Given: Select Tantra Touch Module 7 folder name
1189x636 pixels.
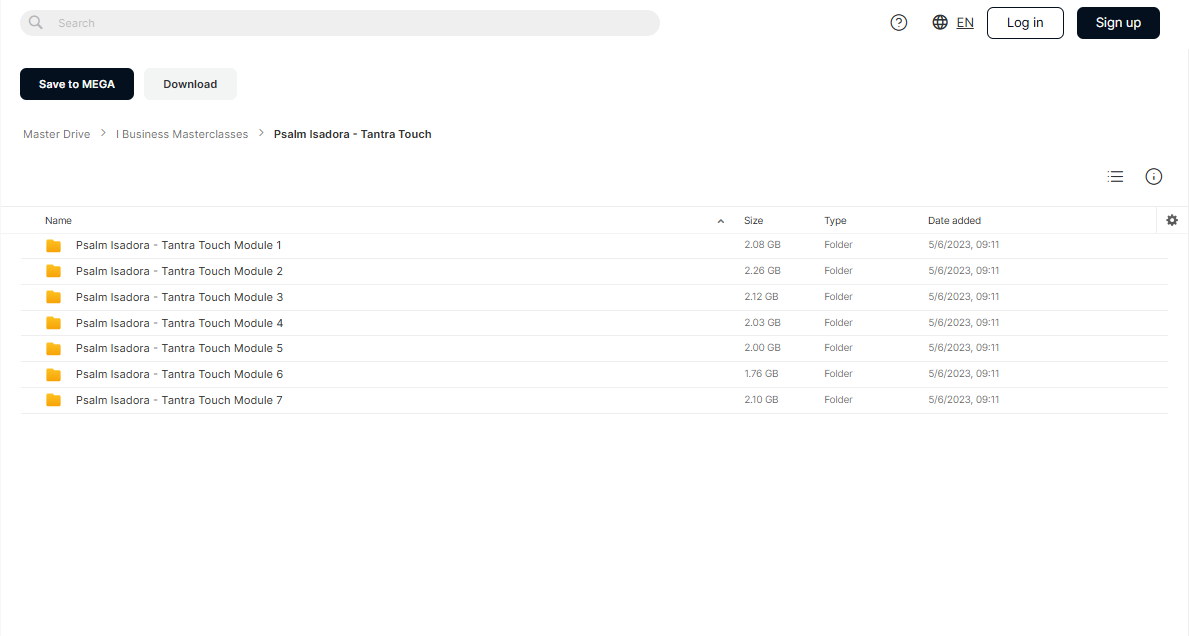Looking at the screenshot, I should (179, 399).
